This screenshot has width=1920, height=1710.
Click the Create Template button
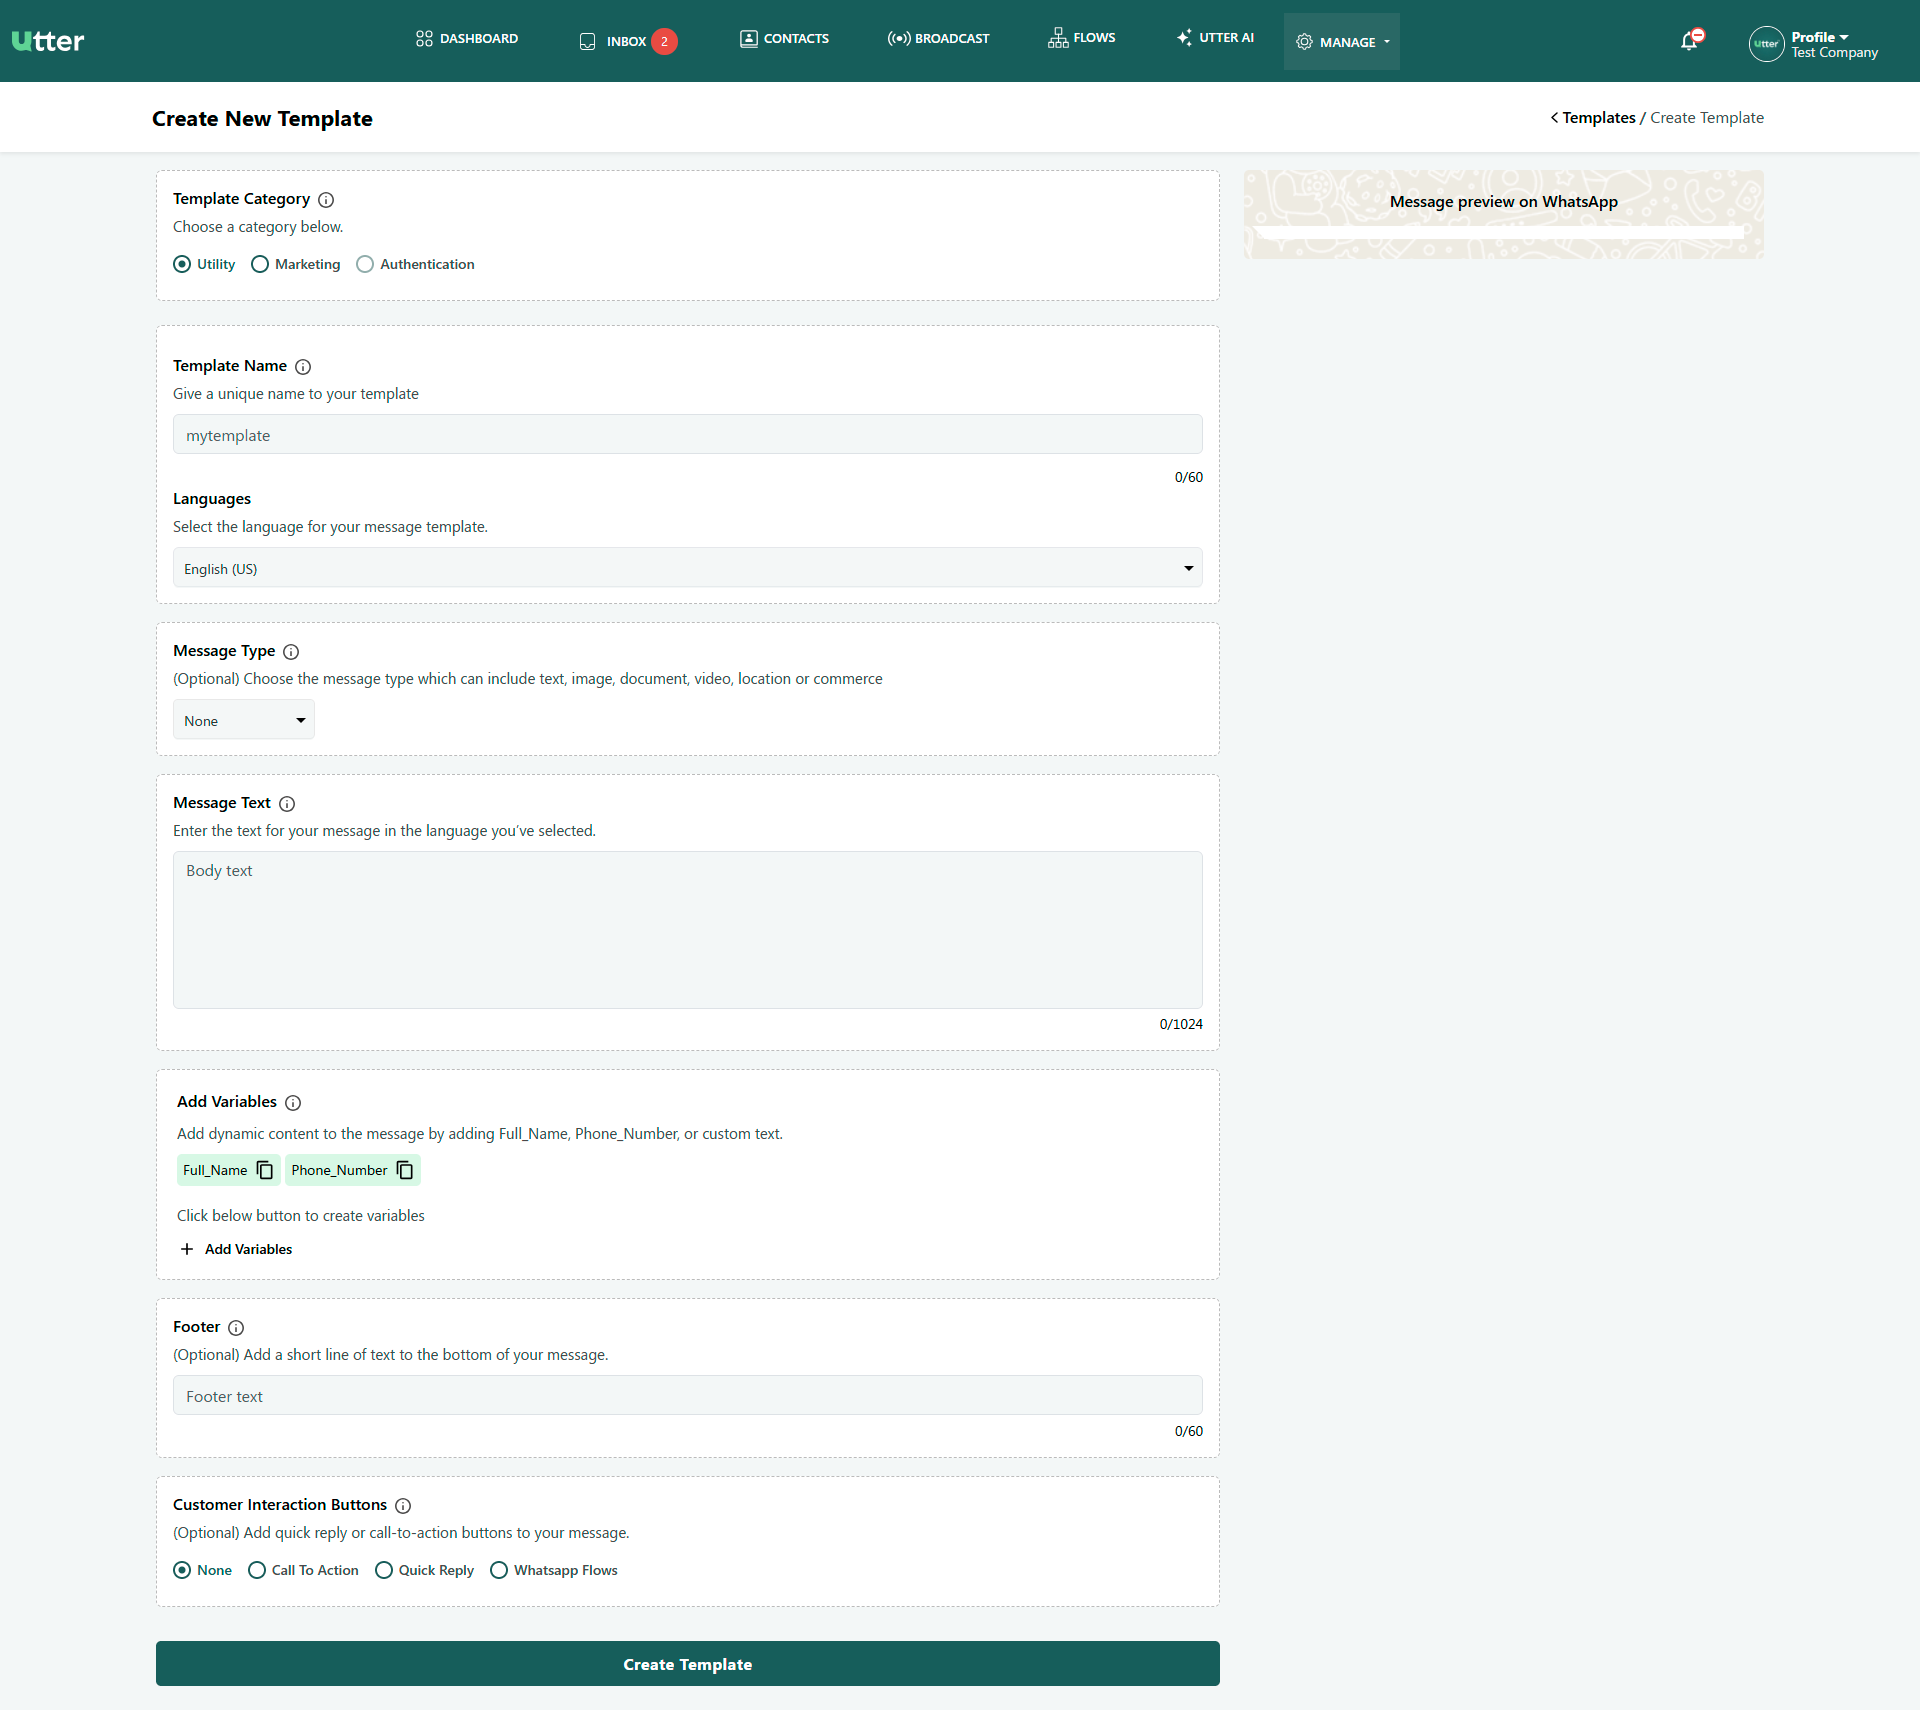click(x=687, y=1664)
